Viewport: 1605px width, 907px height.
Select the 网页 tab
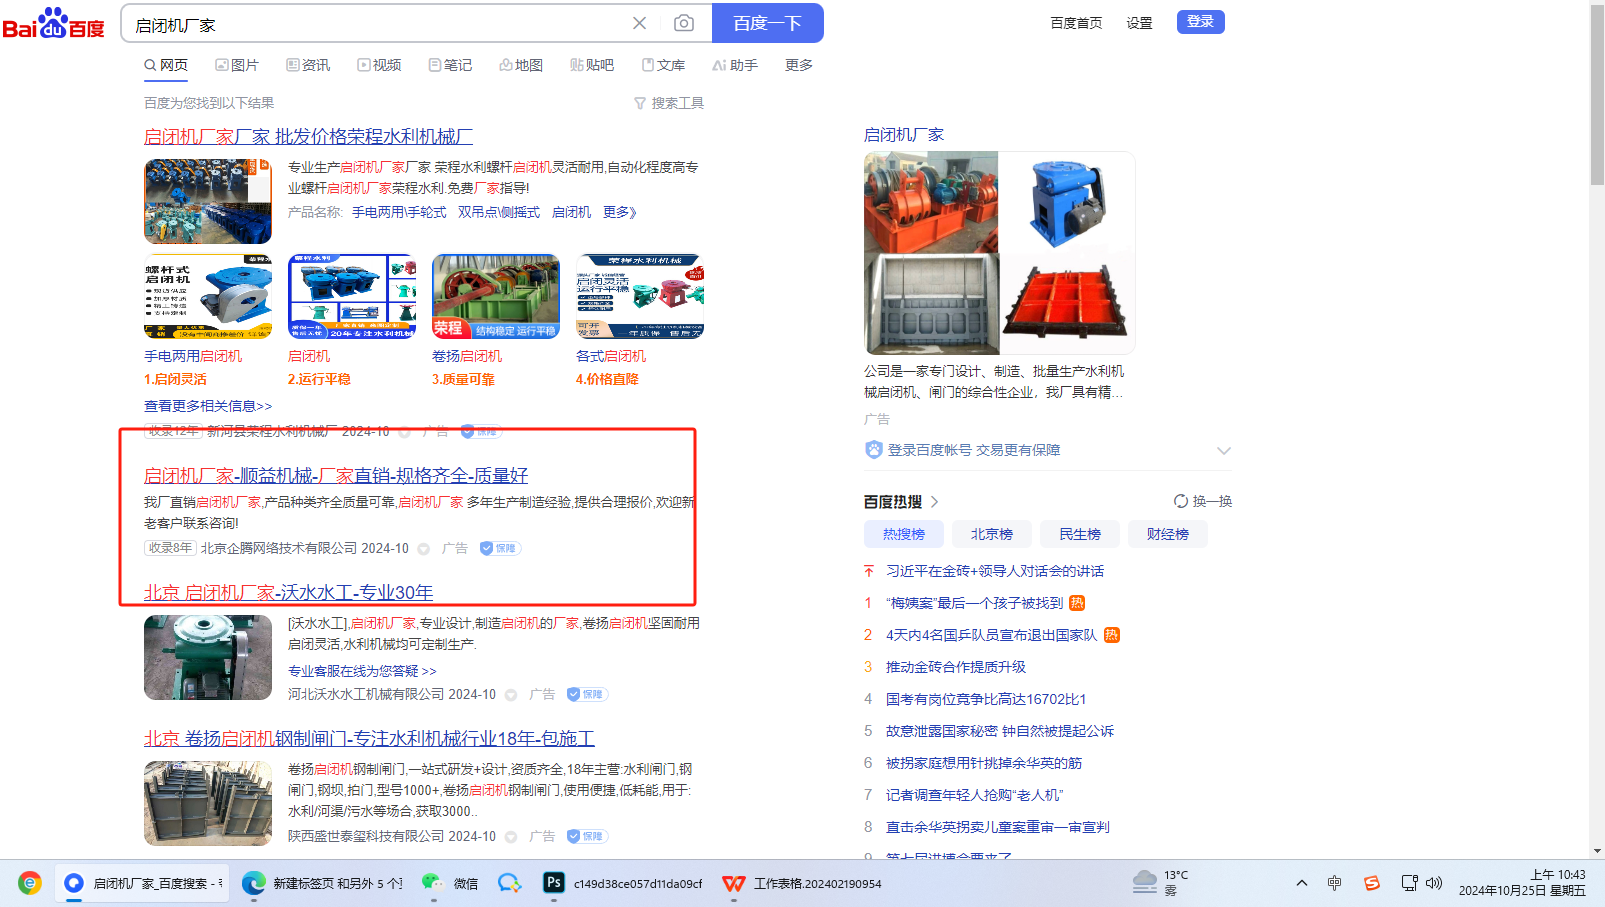point(166,65)
